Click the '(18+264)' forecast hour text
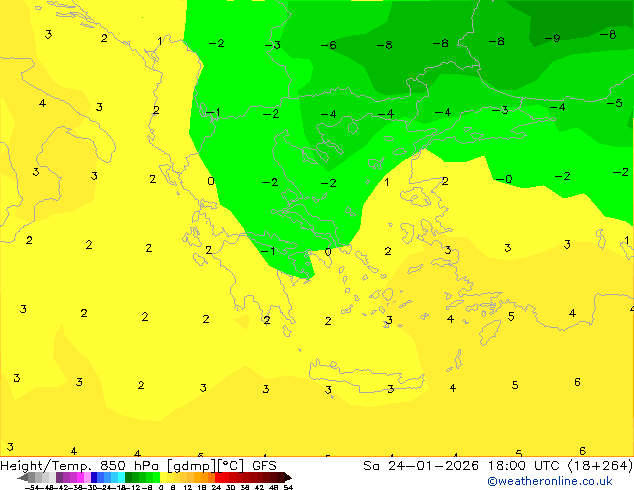 coord(600,466)
